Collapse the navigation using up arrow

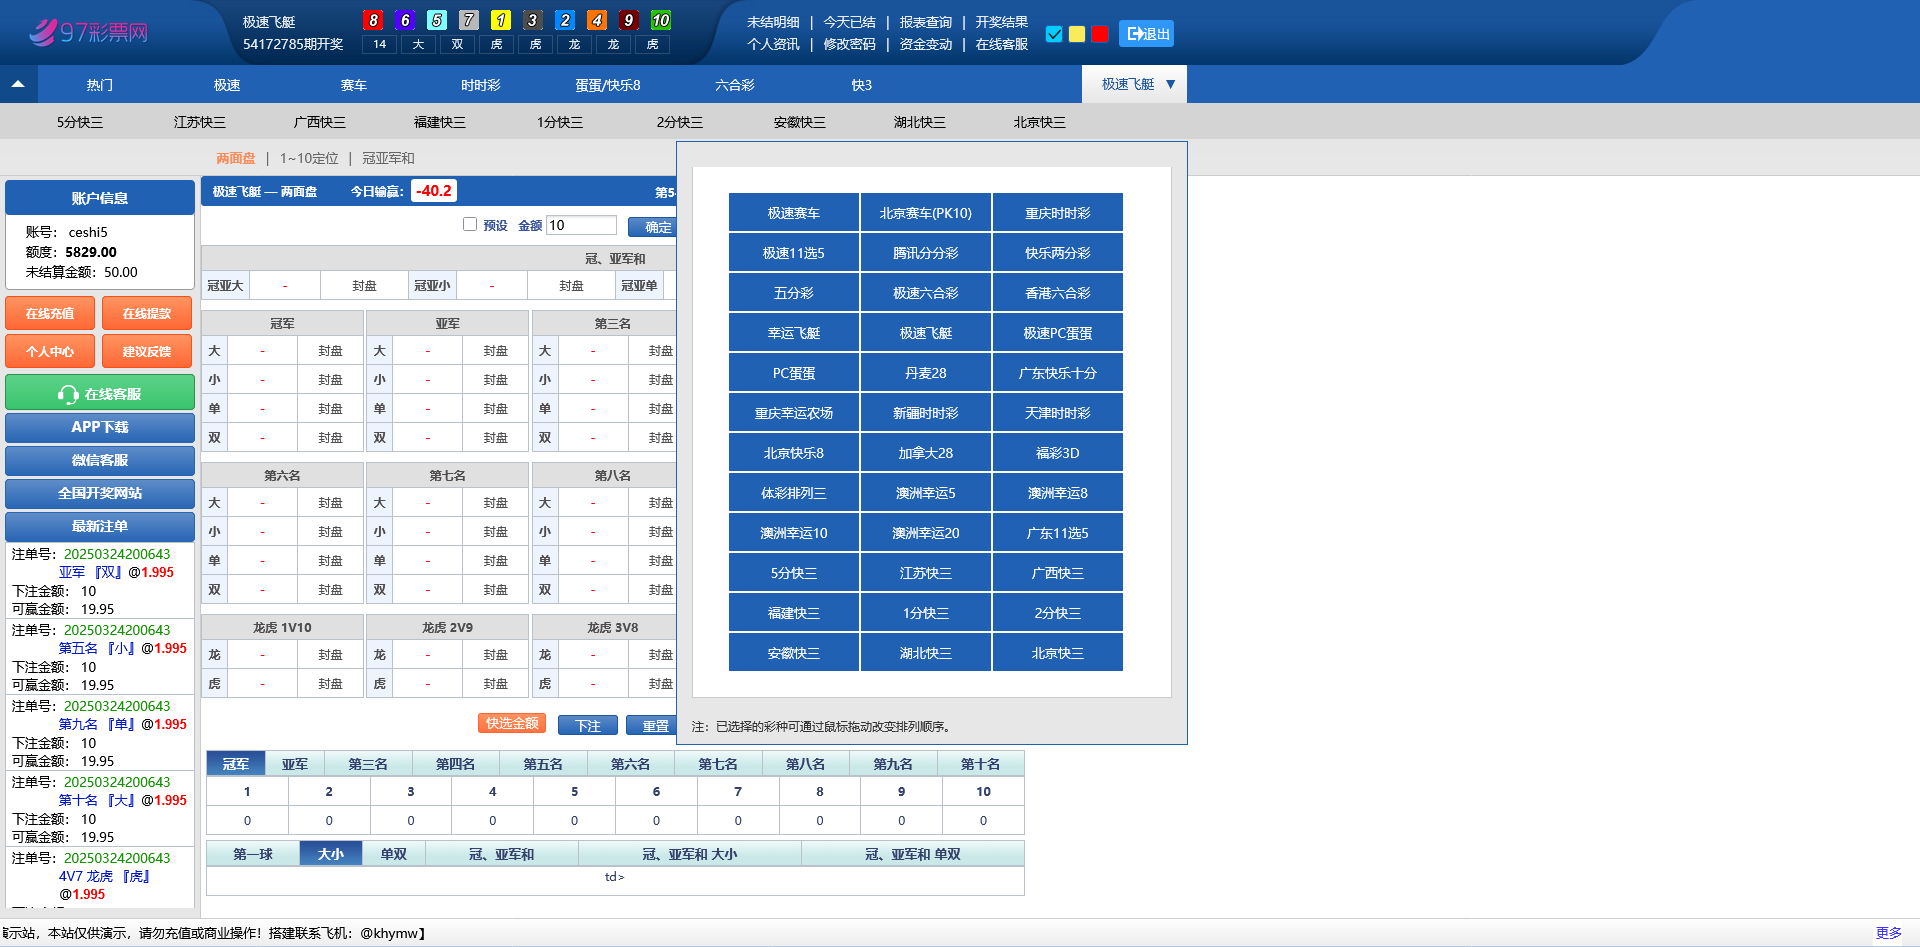click(x=18, y=85)
